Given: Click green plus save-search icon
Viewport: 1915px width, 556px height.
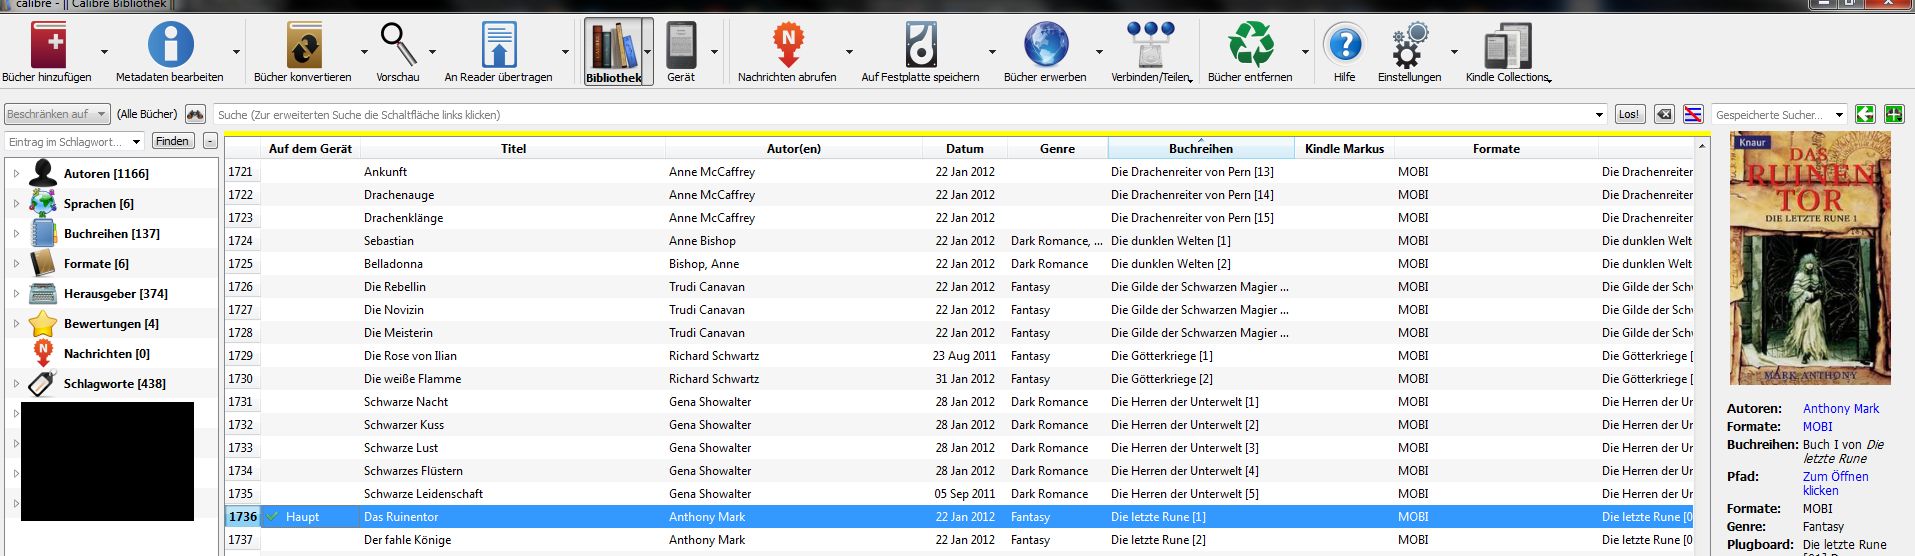Looking at the screenshot, I should pyautogui.click(x=1894, y=114).
